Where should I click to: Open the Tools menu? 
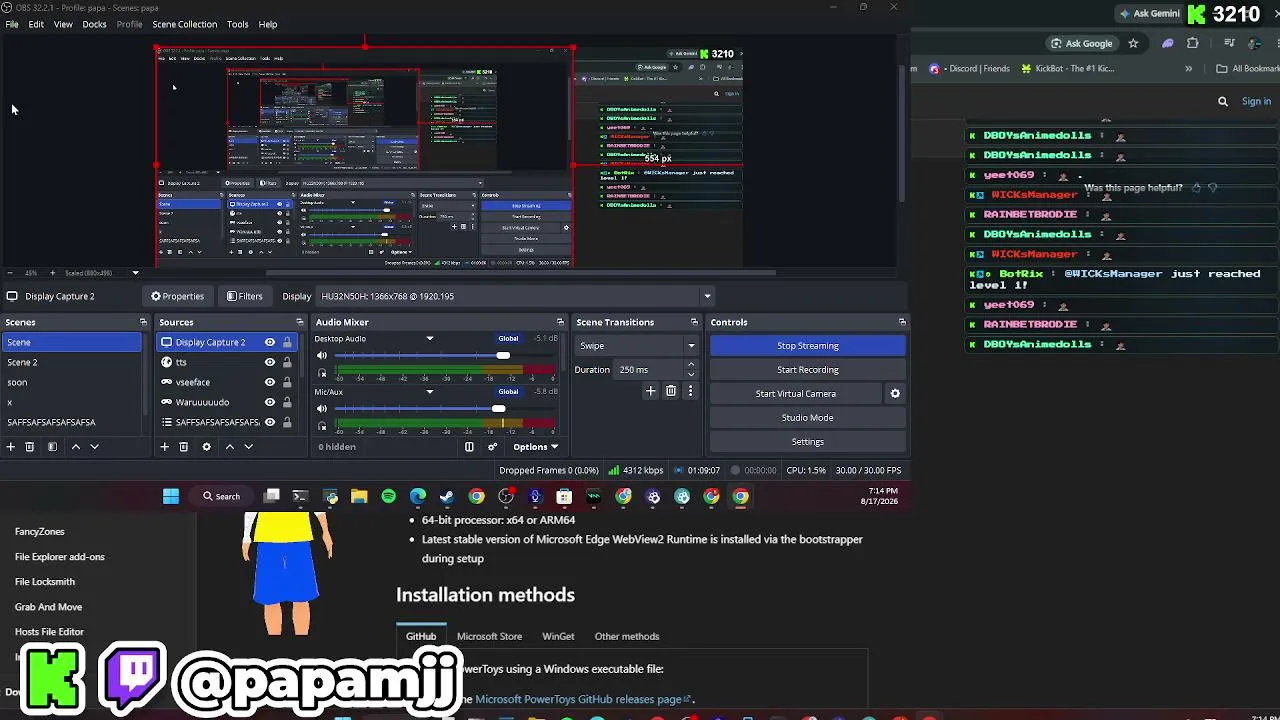point(237,24)
